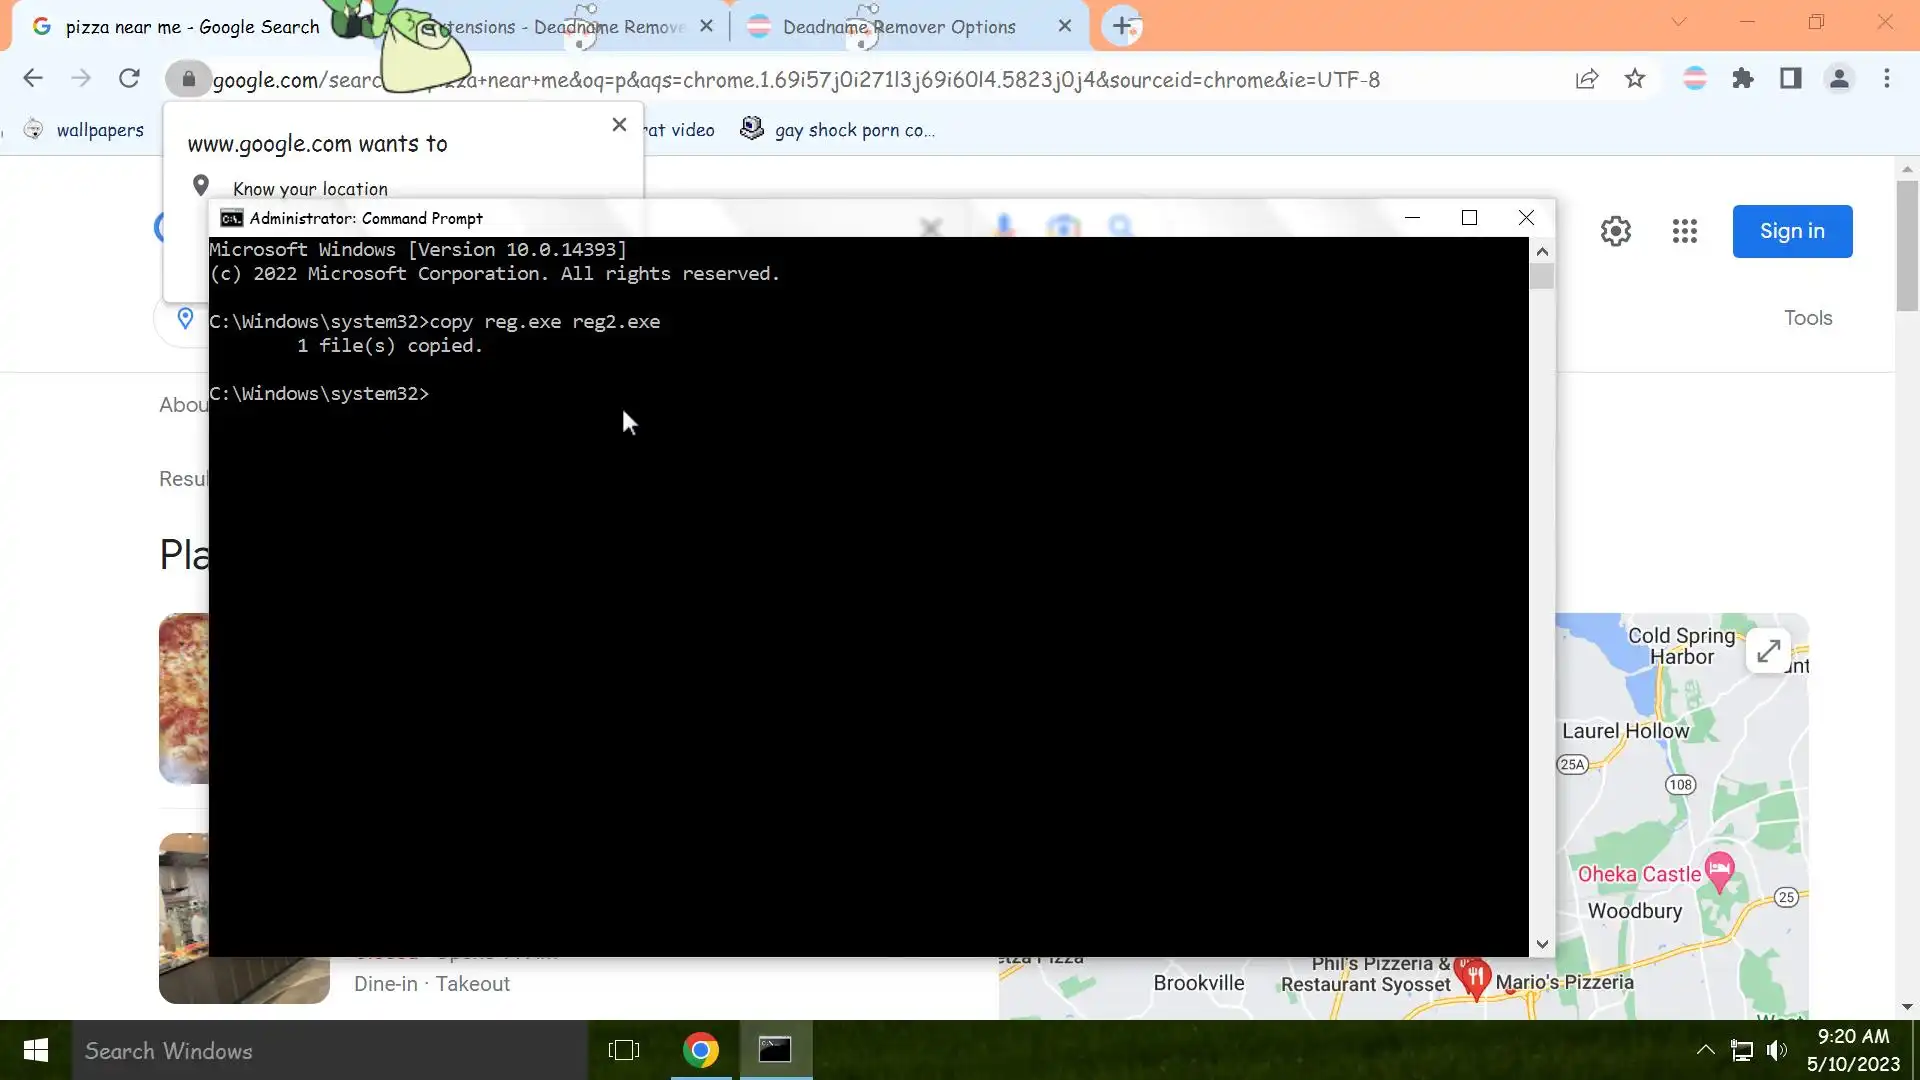This screenshot has width=1920, height=1080.
Task: Click the Deadname Remover extension icon
Action: pyautogui.click(x=1694, y=78)
